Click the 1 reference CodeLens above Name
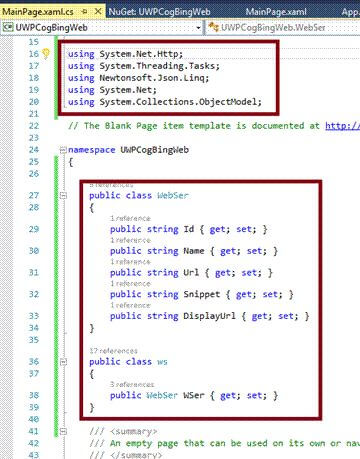Screen dimensions: 360x459 click(x=130, y=240)
